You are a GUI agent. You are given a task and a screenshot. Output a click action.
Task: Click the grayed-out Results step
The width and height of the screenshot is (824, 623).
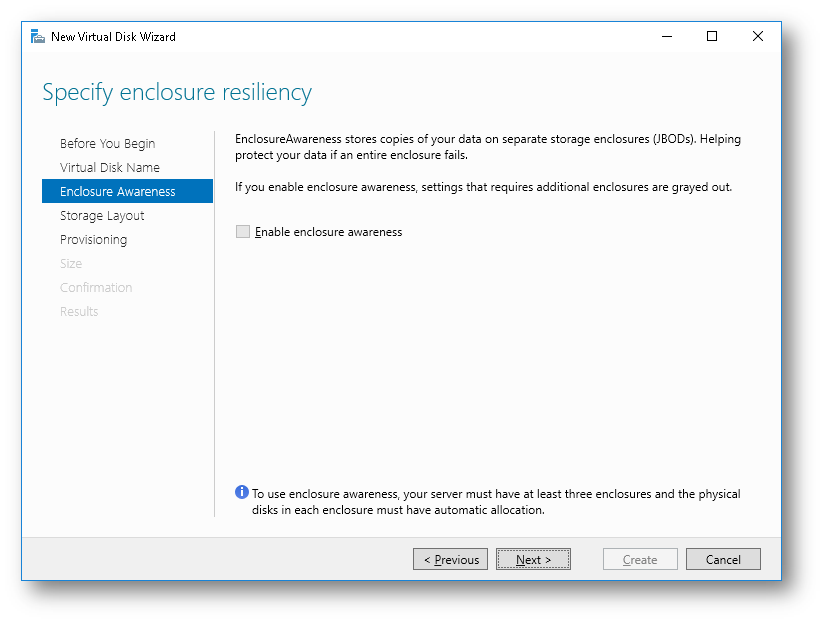pos(79,312)
